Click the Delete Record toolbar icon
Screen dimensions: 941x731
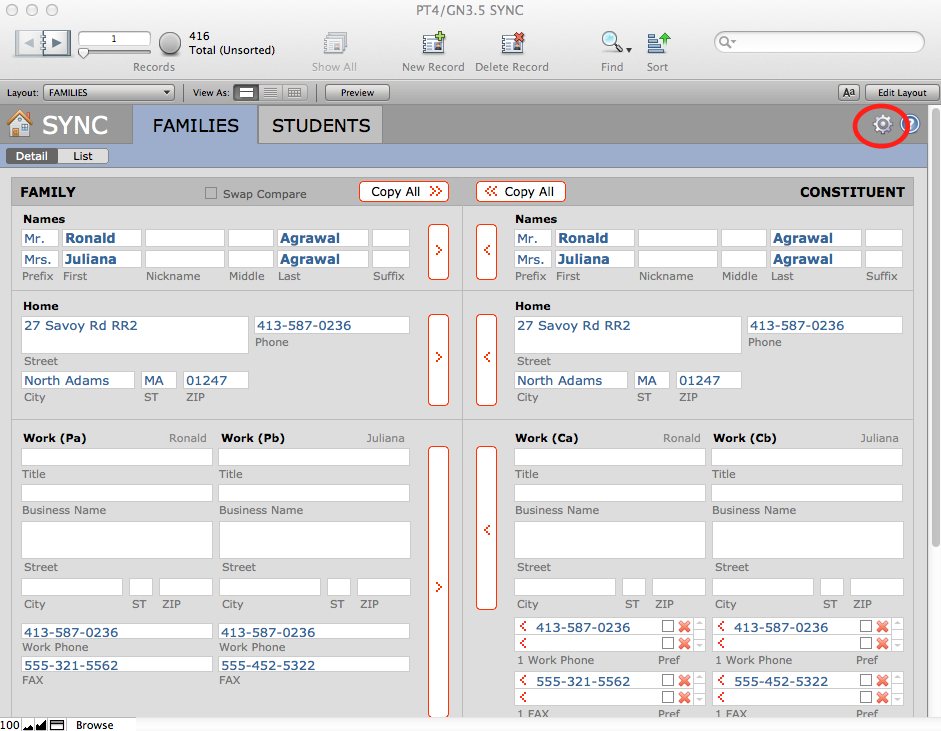click(512, 44)
